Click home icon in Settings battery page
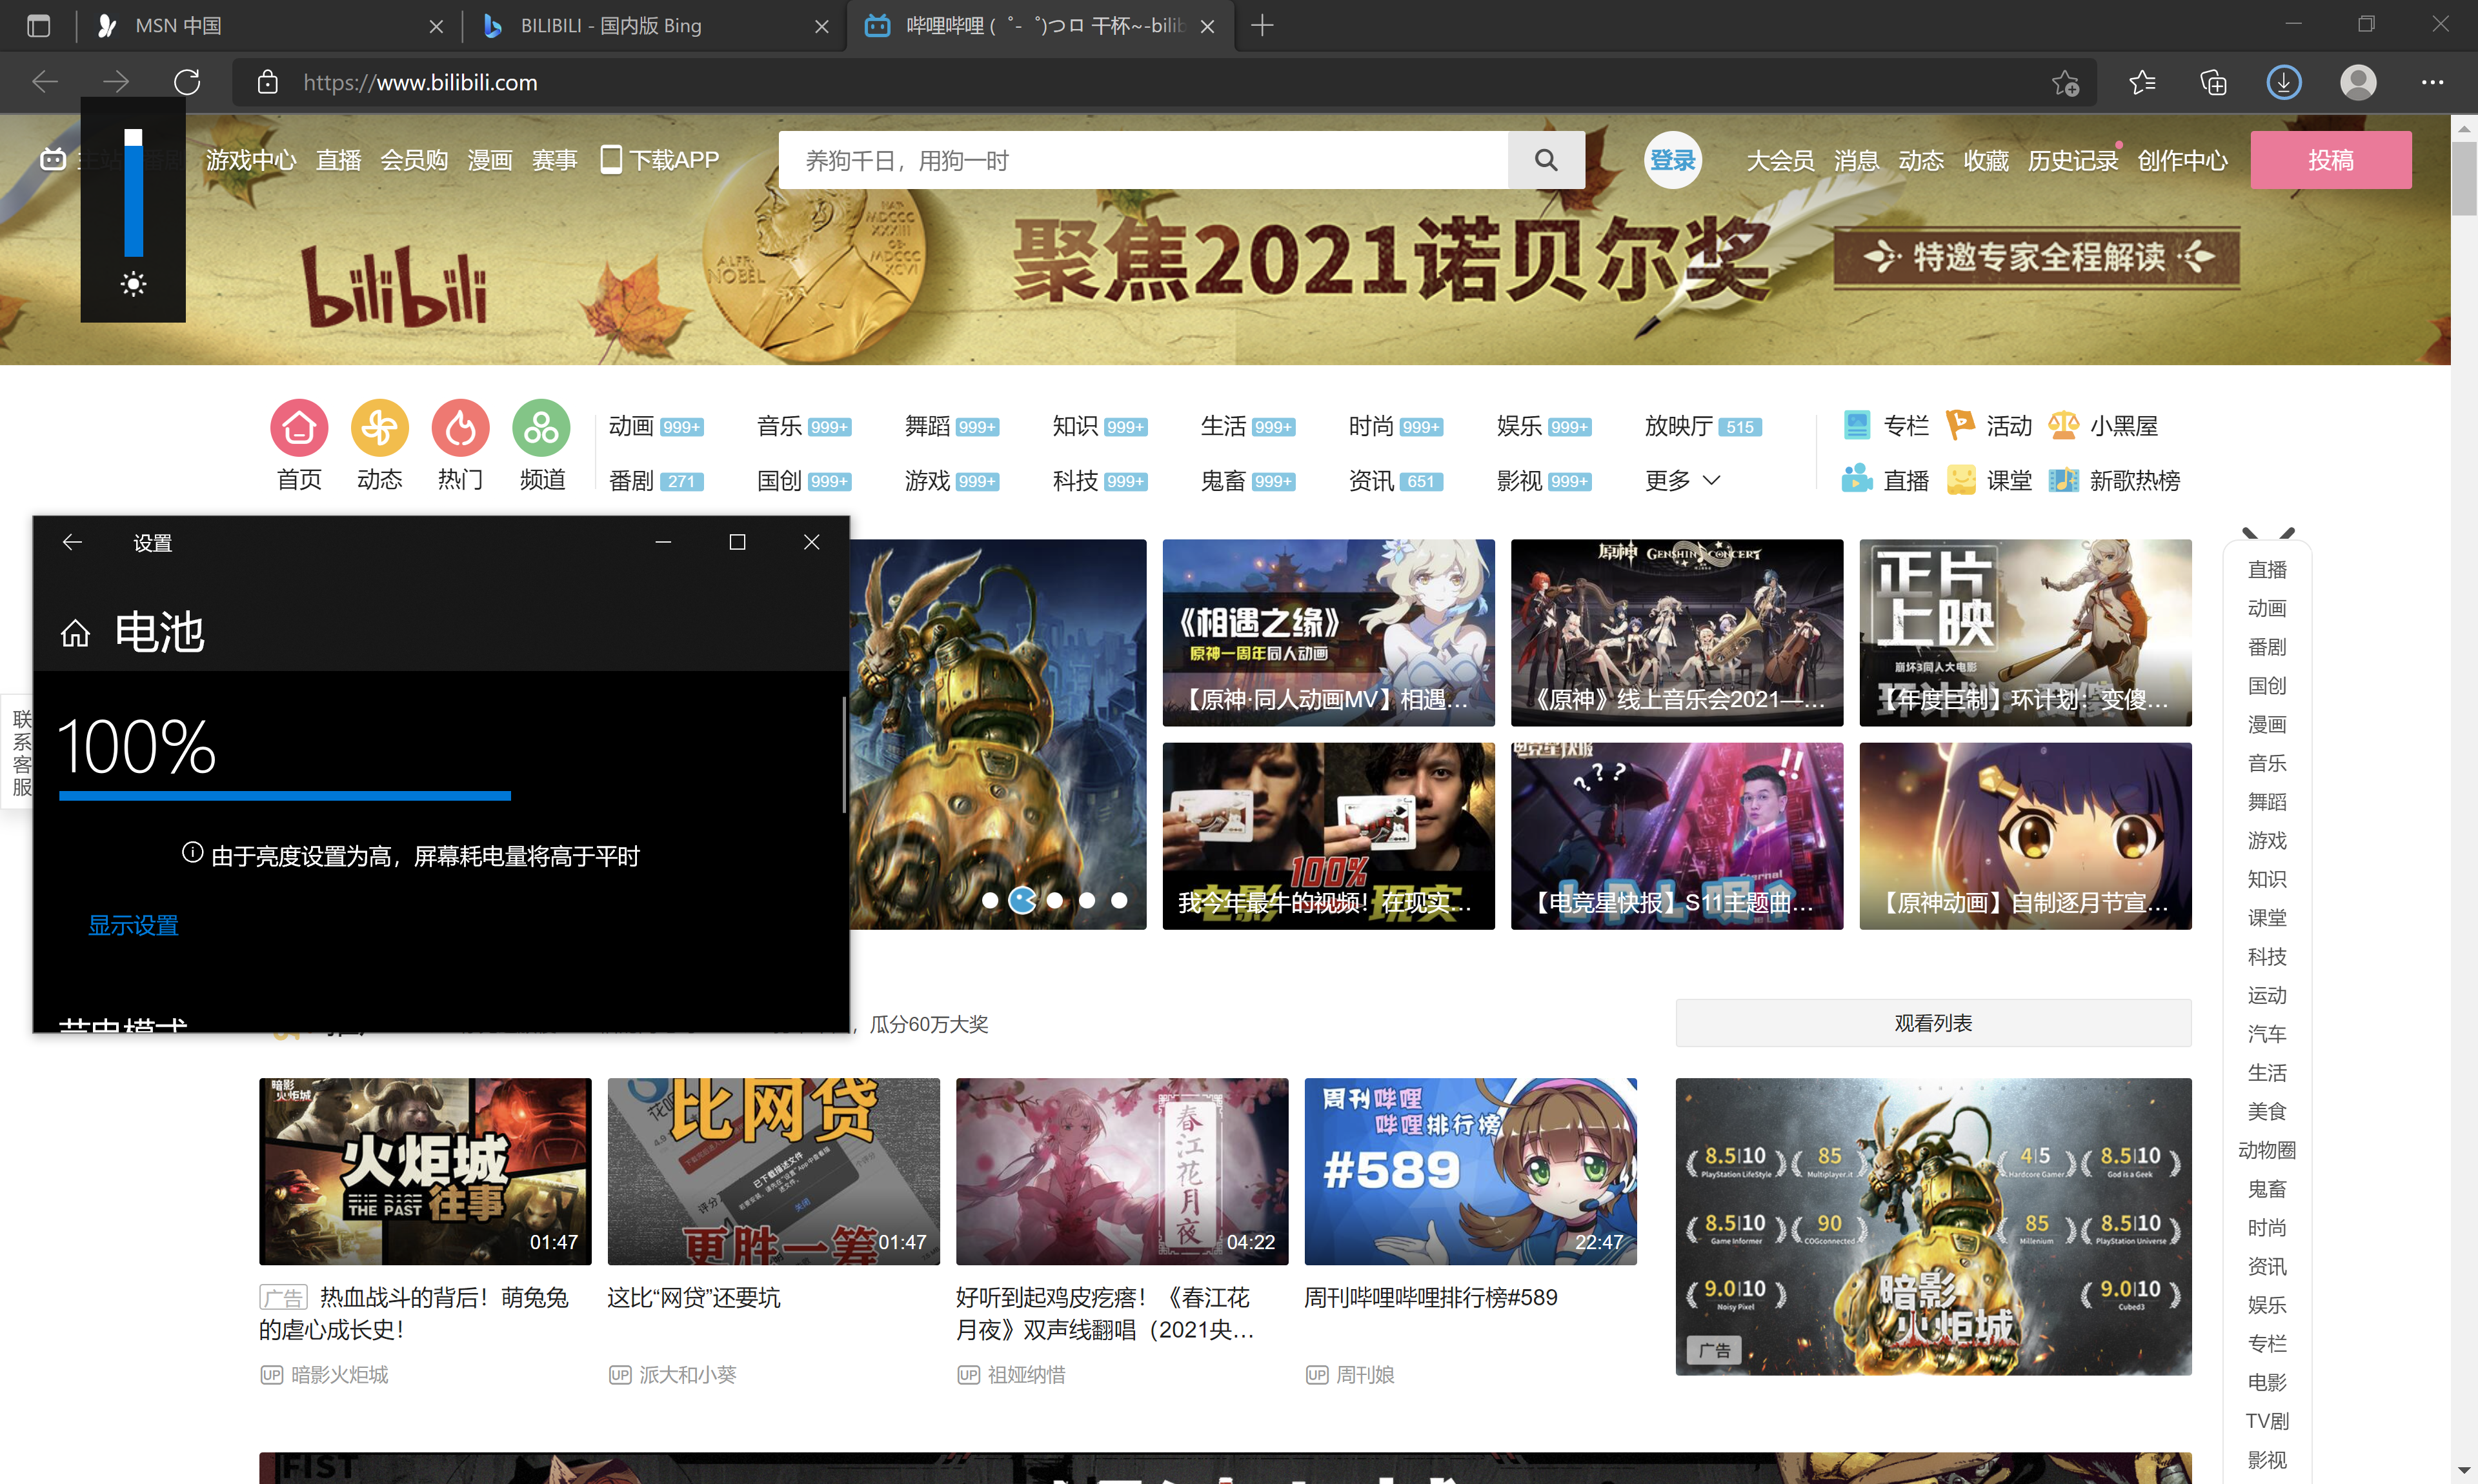The image size is (2478, 1484). 75,633
